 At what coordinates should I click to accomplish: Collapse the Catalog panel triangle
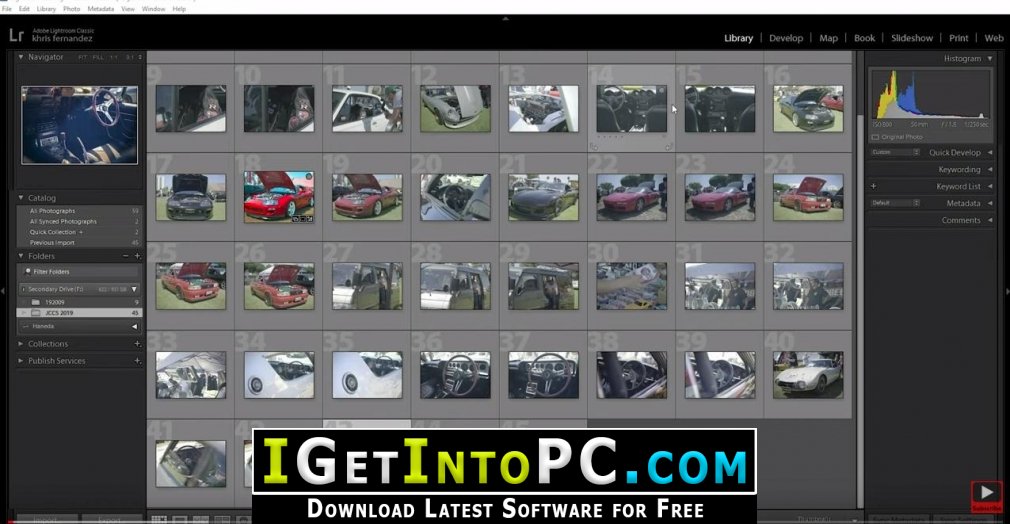tap(21, 198)
